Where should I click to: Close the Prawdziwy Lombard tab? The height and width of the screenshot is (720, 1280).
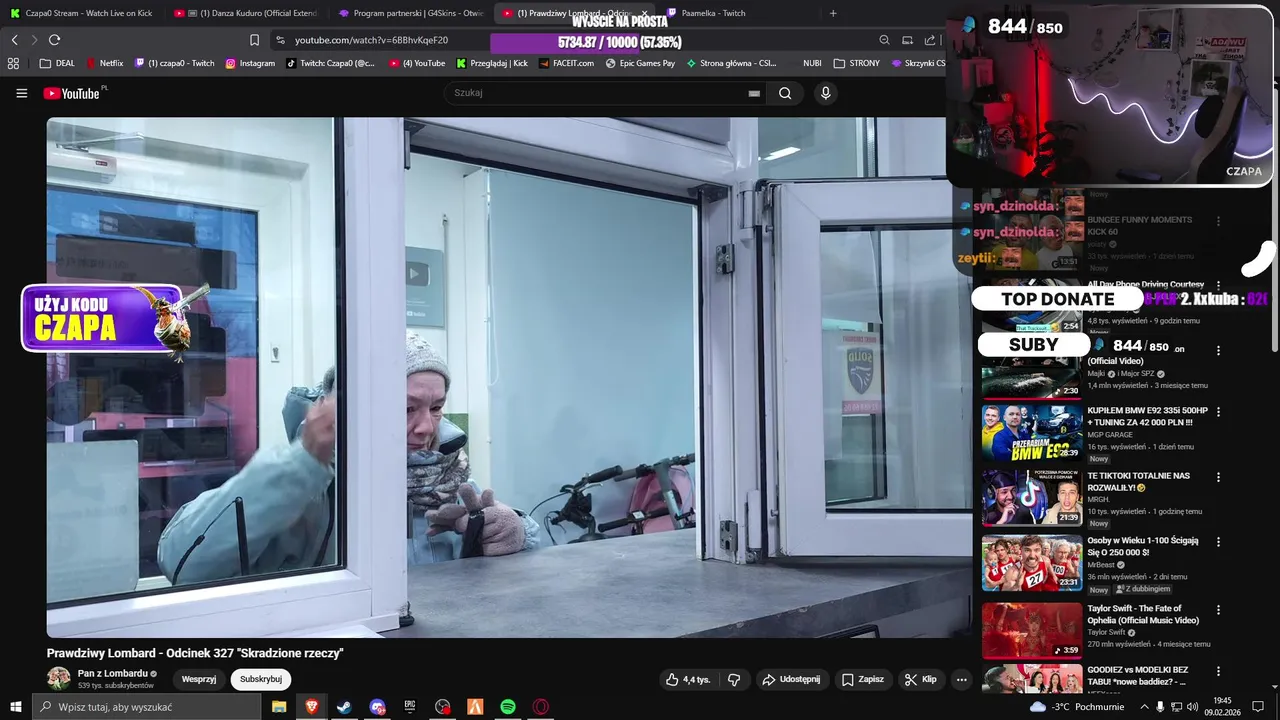pyautogui.click(x=644, y=13)
